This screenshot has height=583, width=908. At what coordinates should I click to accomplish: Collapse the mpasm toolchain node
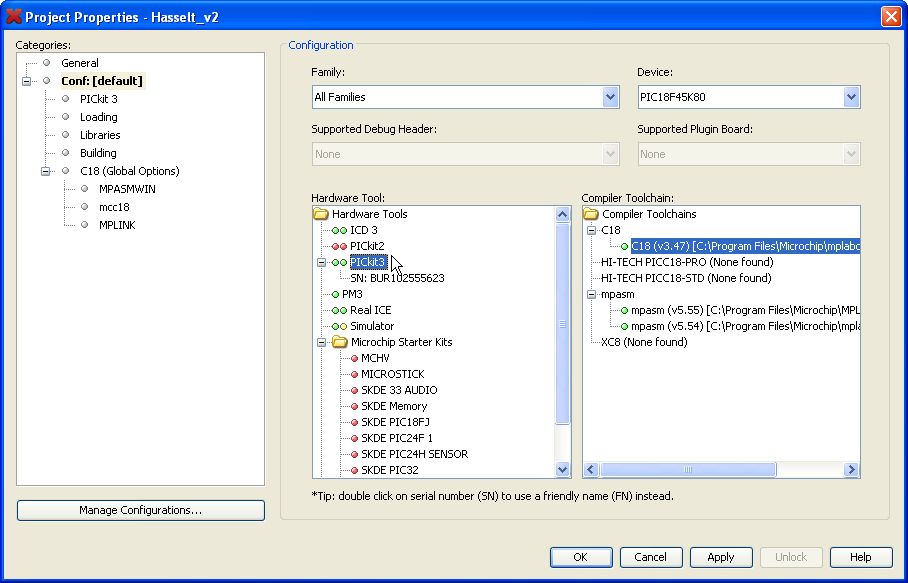(x=591, y=294)
